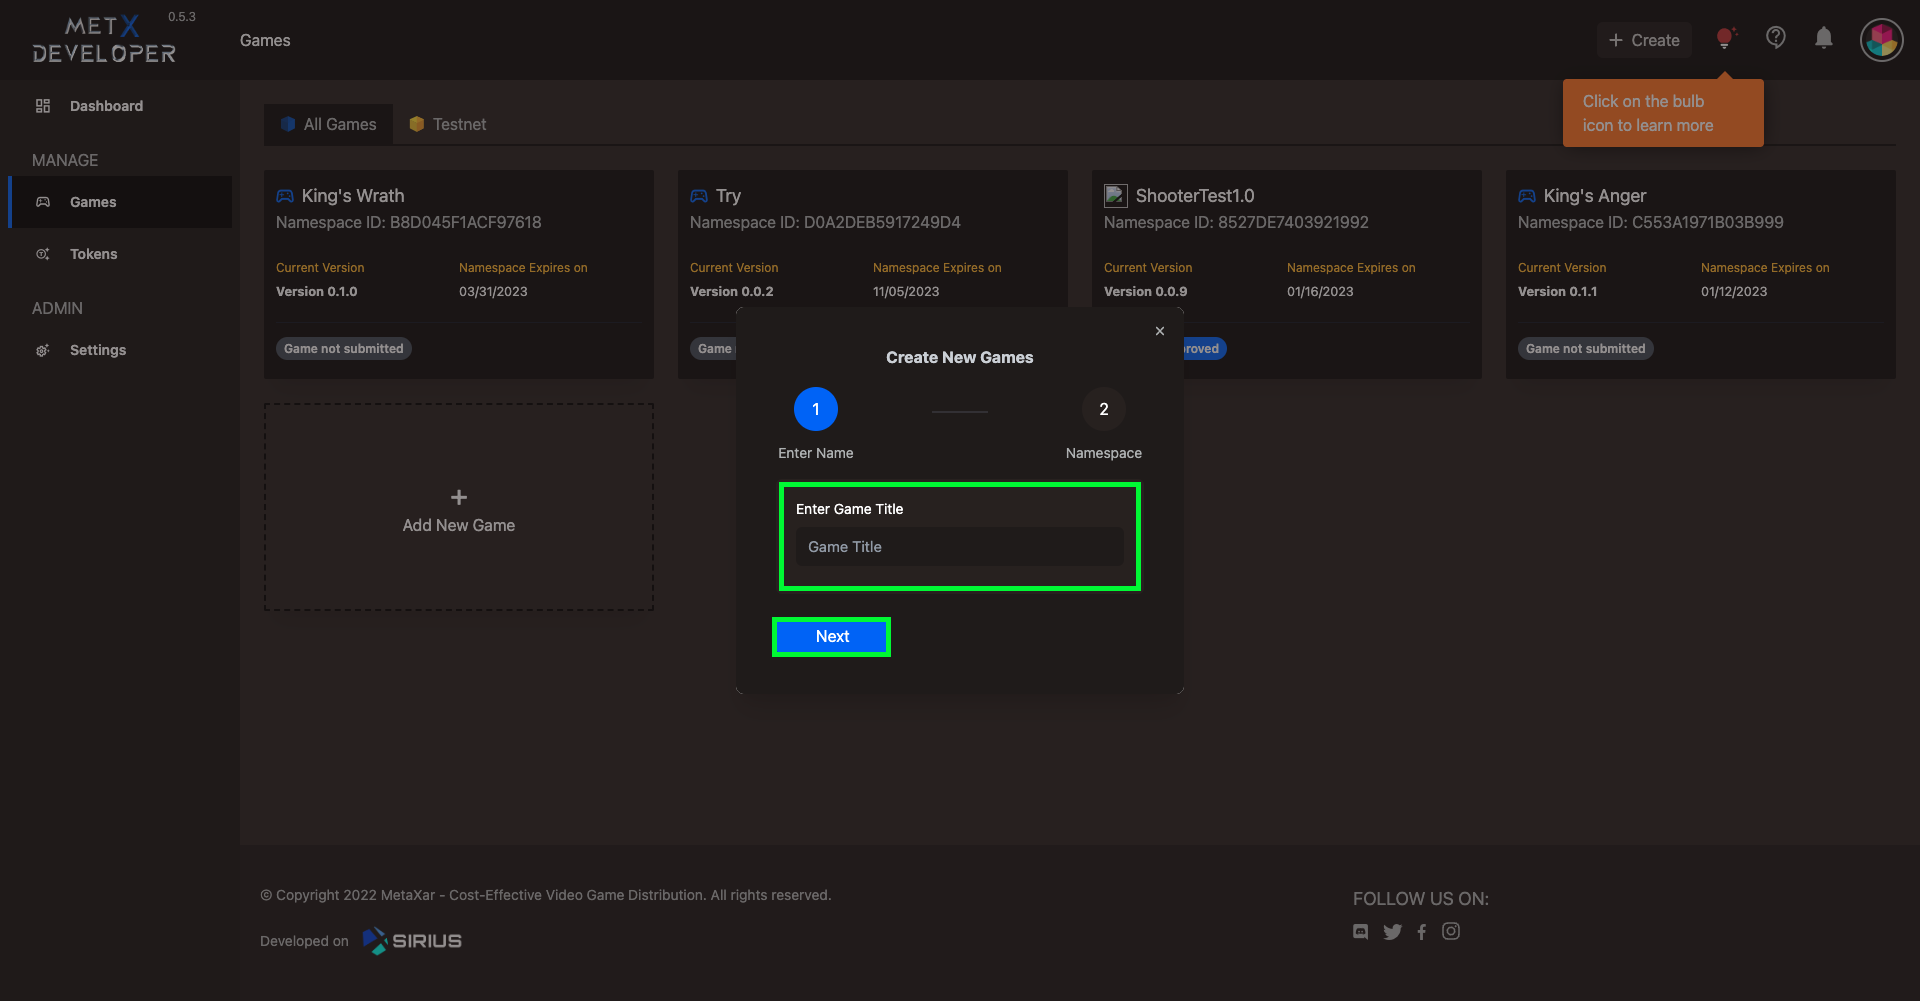Click the Dashboard sidebar icon

43,106
